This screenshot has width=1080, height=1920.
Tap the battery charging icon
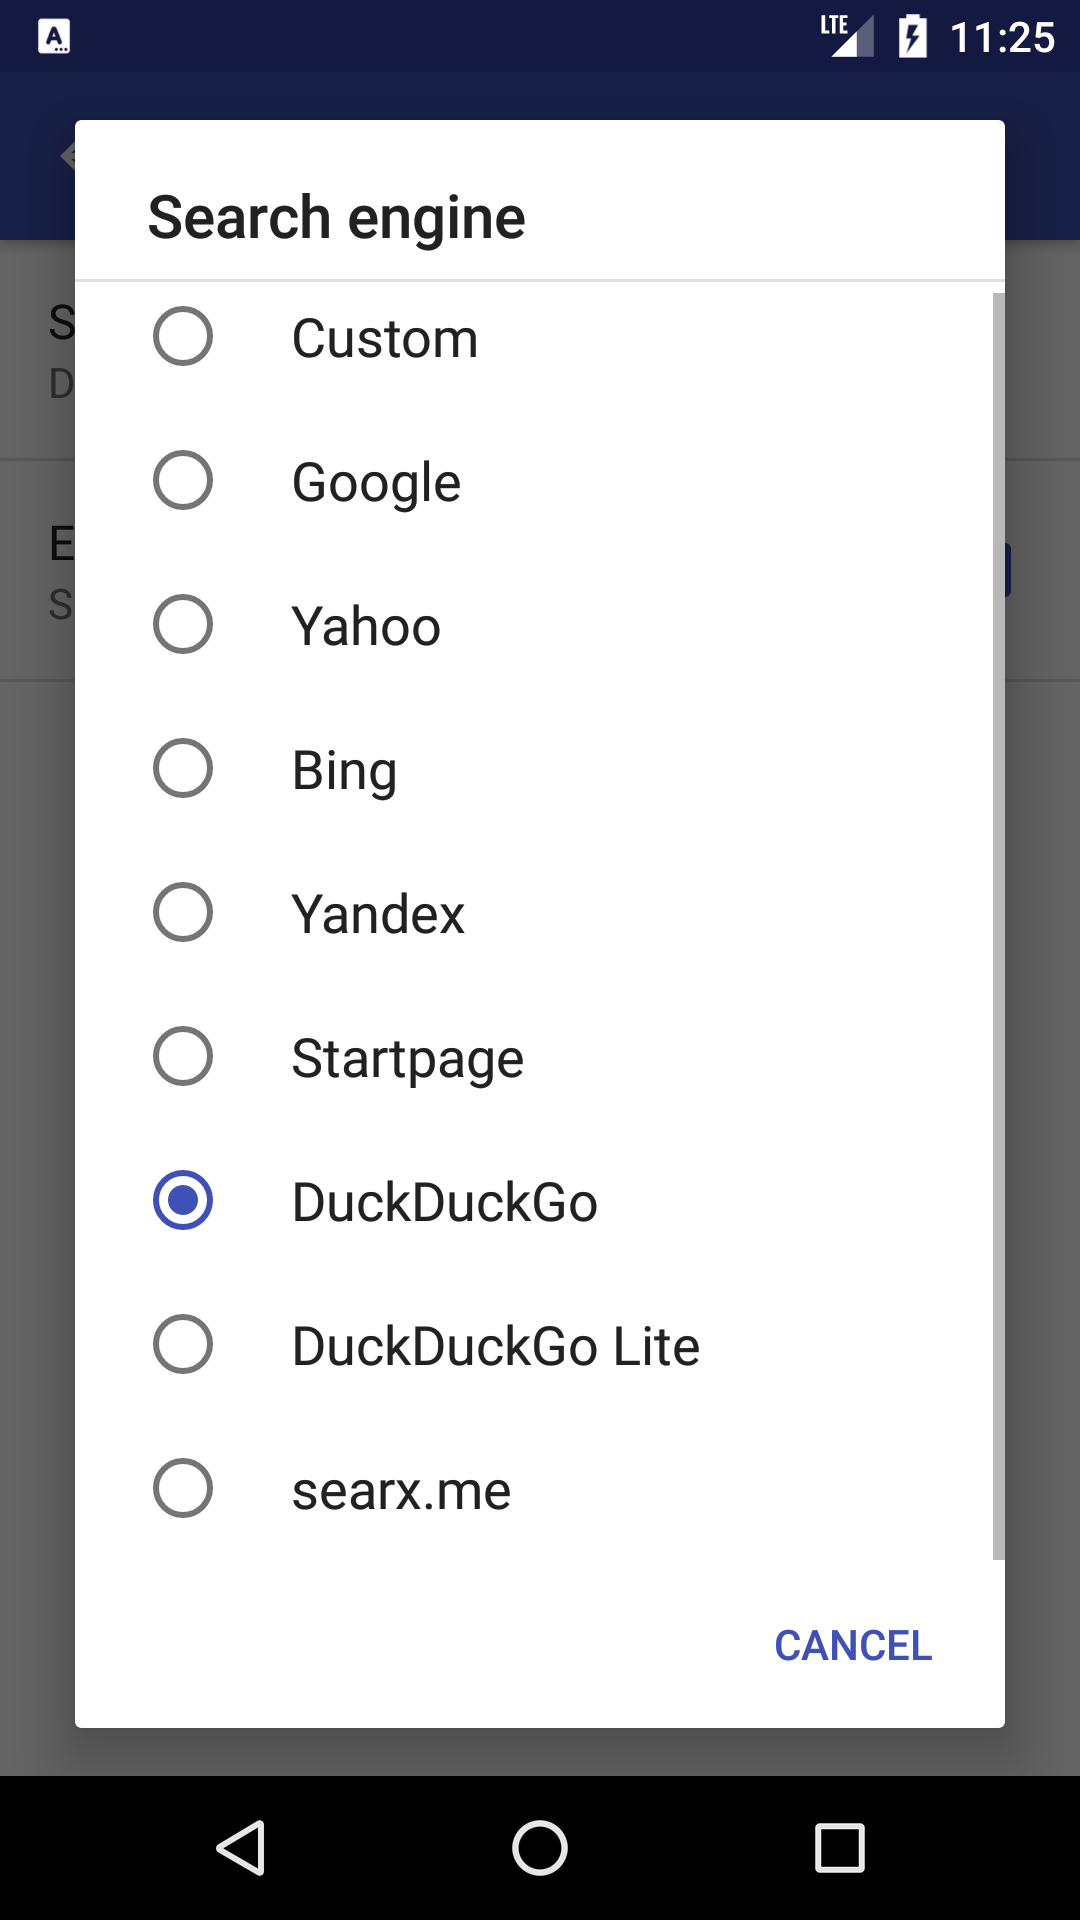pyautogui.click(x=912, y=37)
